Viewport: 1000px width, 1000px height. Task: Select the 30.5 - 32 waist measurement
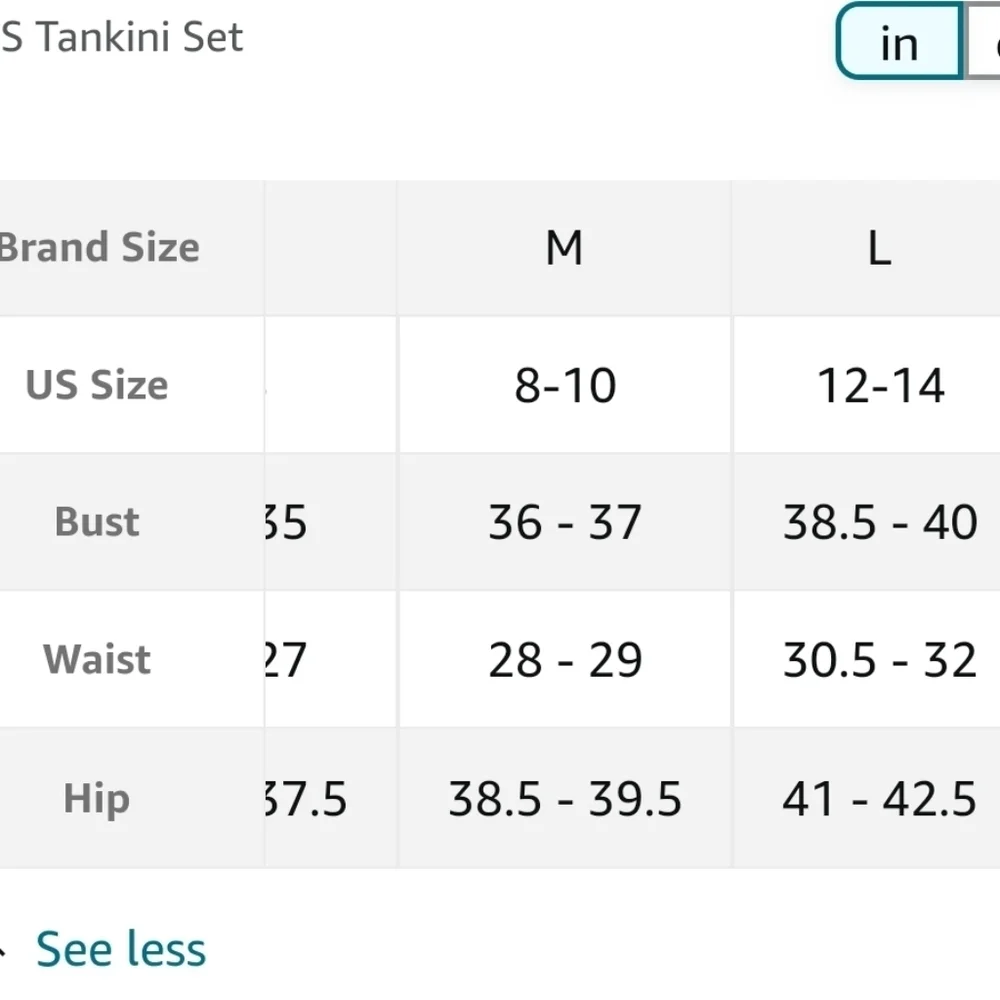[x=880, y=659]
